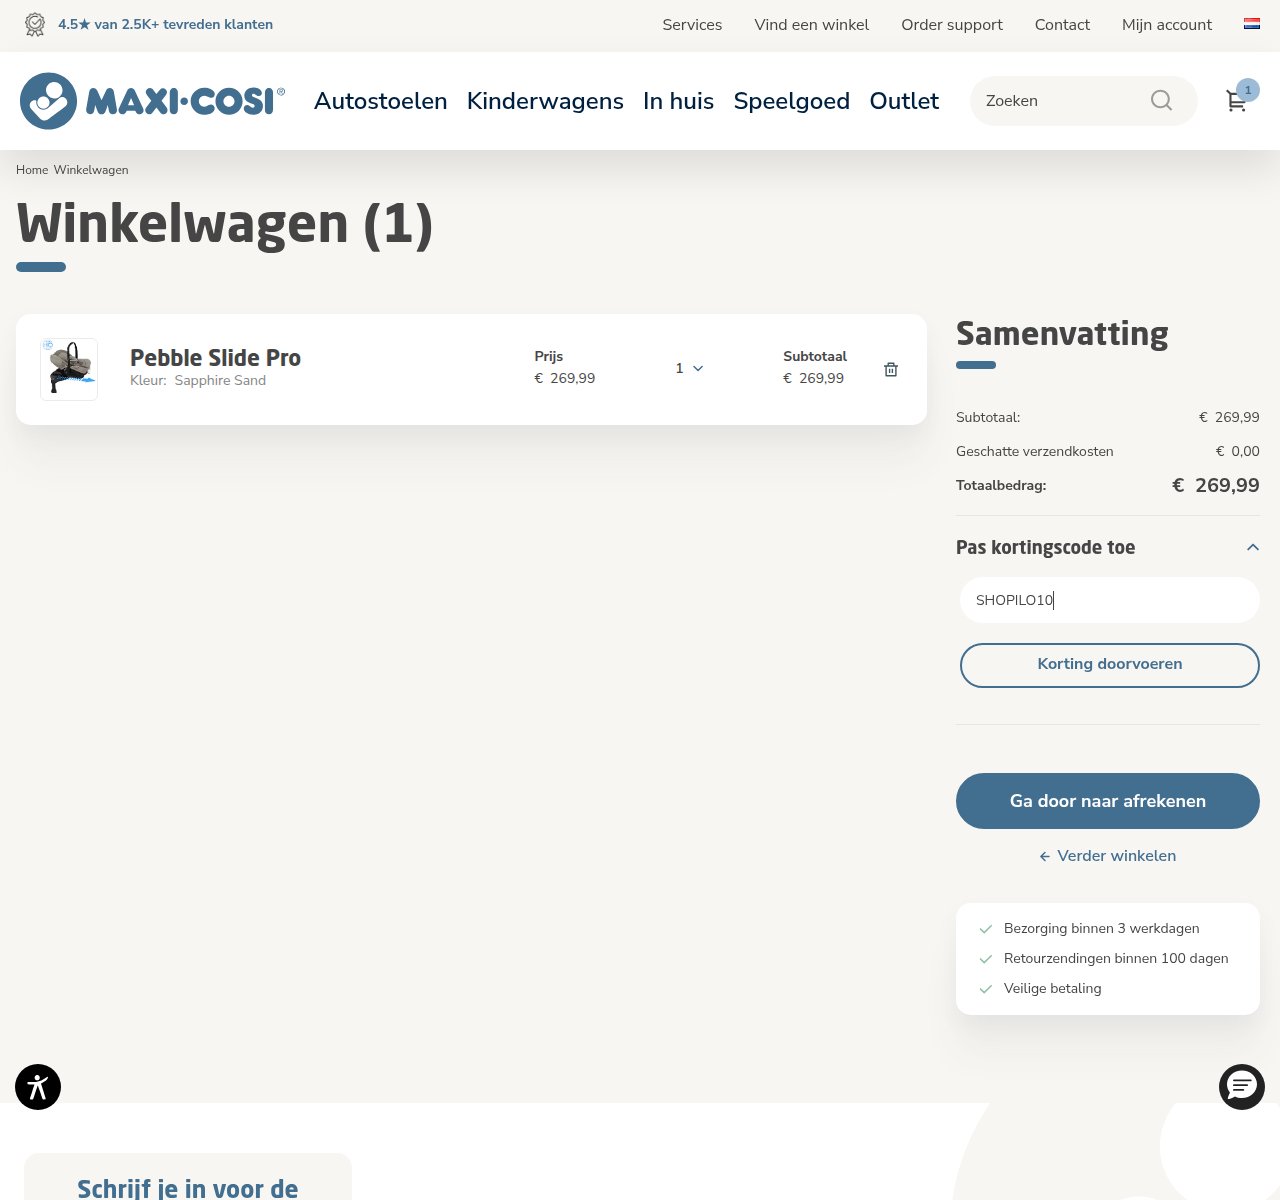Click 'Veilige betaling' text
The image size is (1280, 1200).
point(1053,988)
